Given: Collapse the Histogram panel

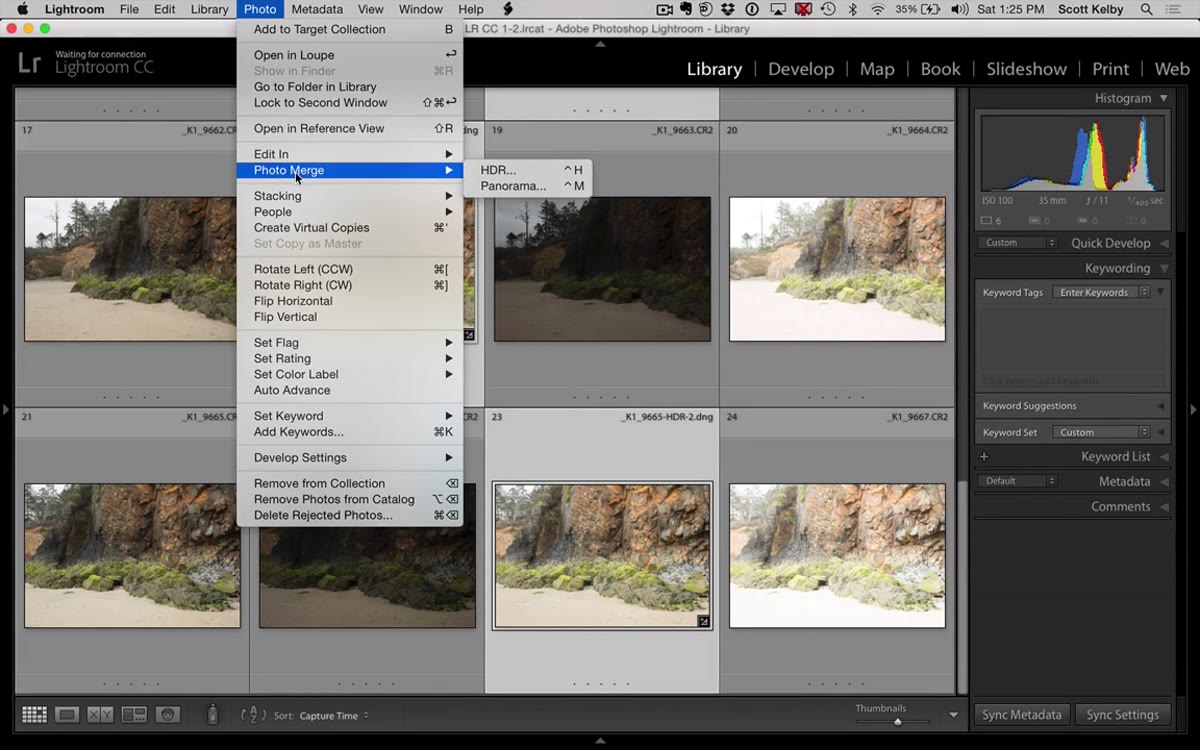Looking at the screenshot, I should (x=1164, y=98).
